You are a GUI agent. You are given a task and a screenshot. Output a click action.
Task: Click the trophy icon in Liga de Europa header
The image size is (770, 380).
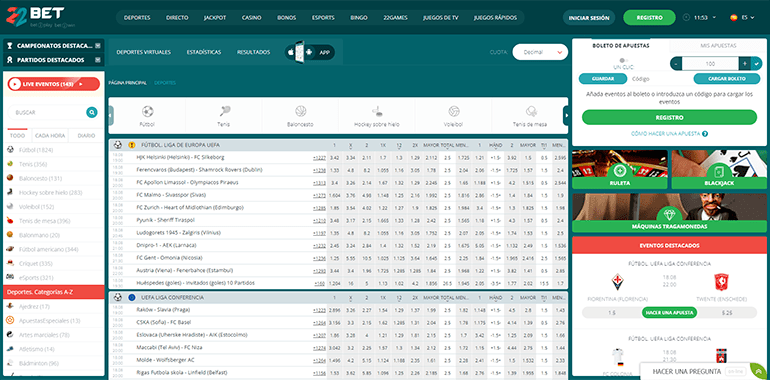(131, 145)
